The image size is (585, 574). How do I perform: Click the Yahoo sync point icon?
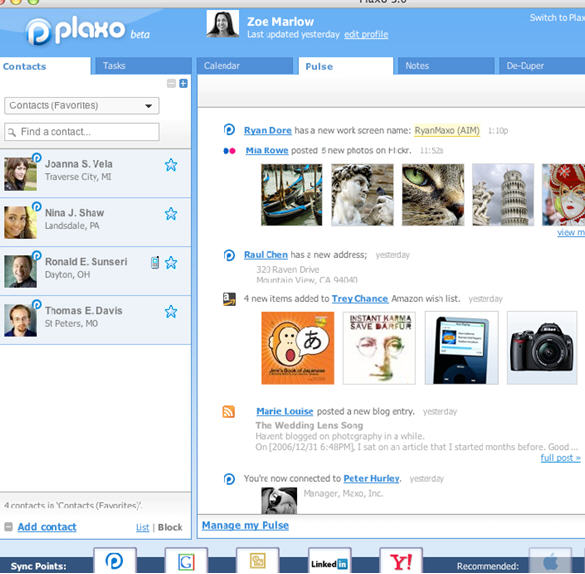point(401,562)
